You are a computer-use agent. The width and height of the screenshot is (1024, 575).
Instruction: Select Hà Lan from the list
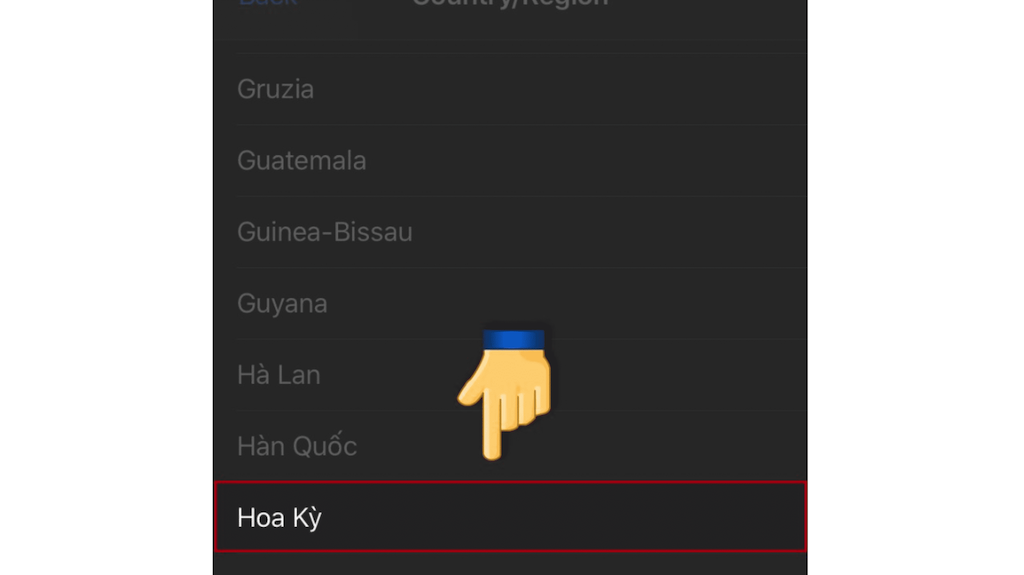click(x=511, y=375)
